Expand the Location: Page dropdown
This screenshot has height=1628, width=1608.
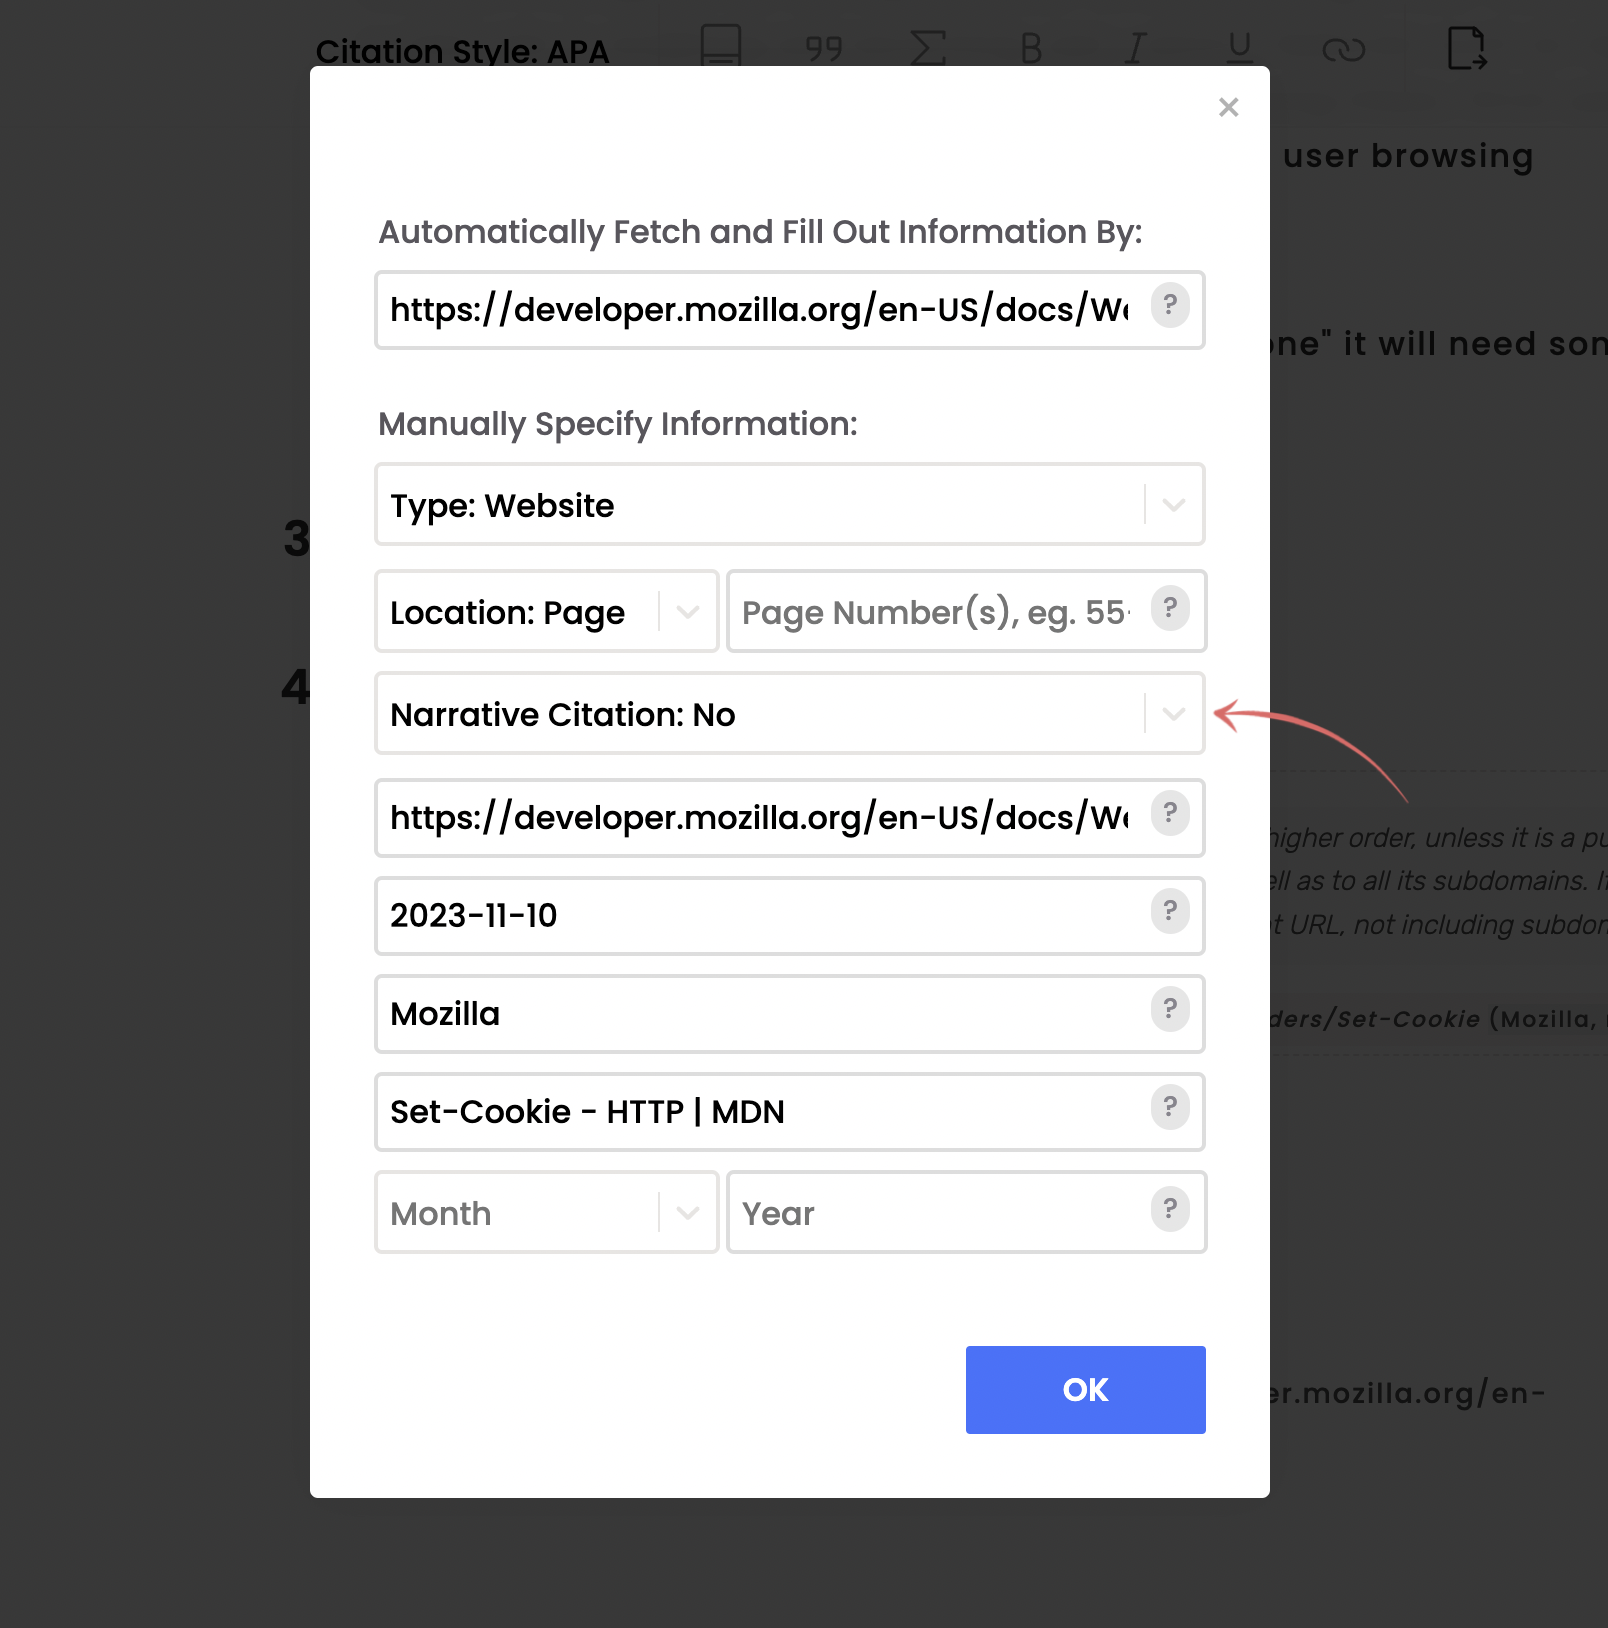(547, 611)
